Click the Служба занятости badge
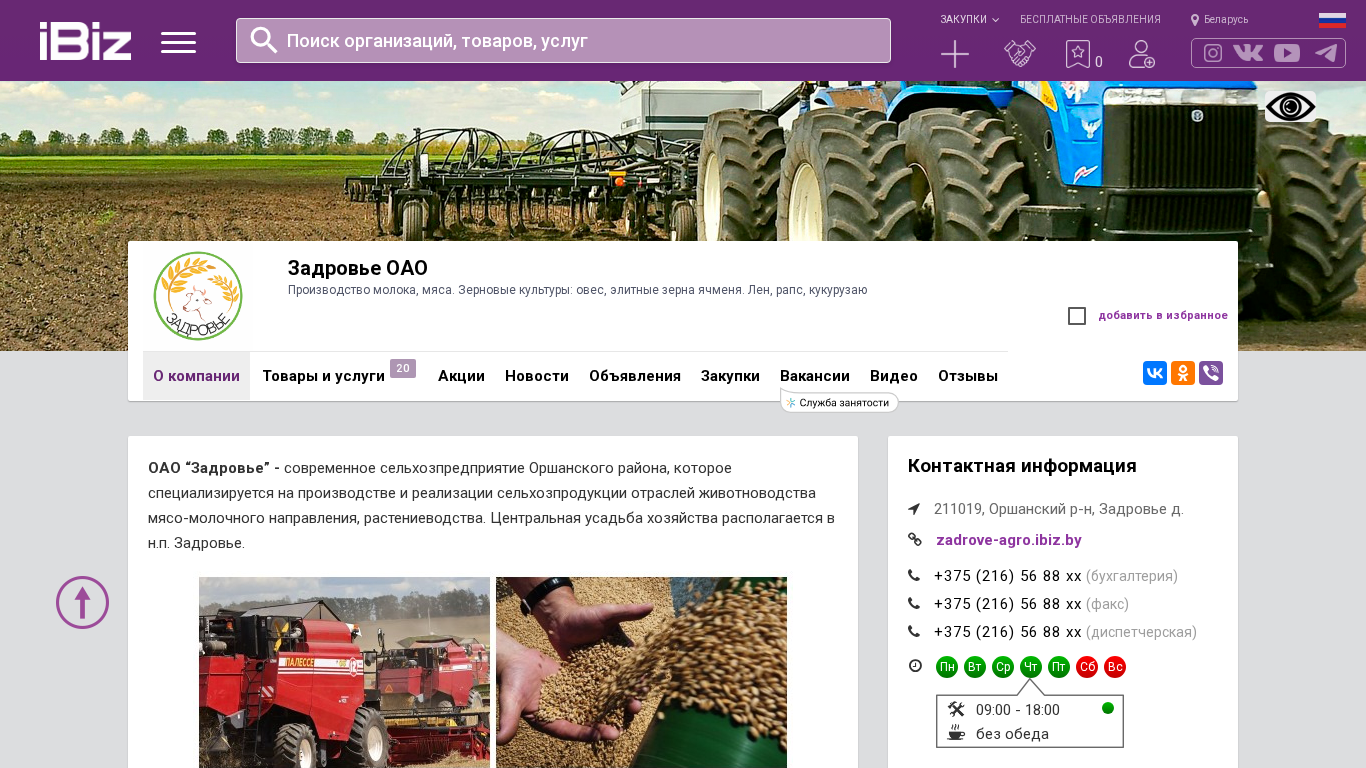This screenshot has height=768, width=1366. pos(839,402)
